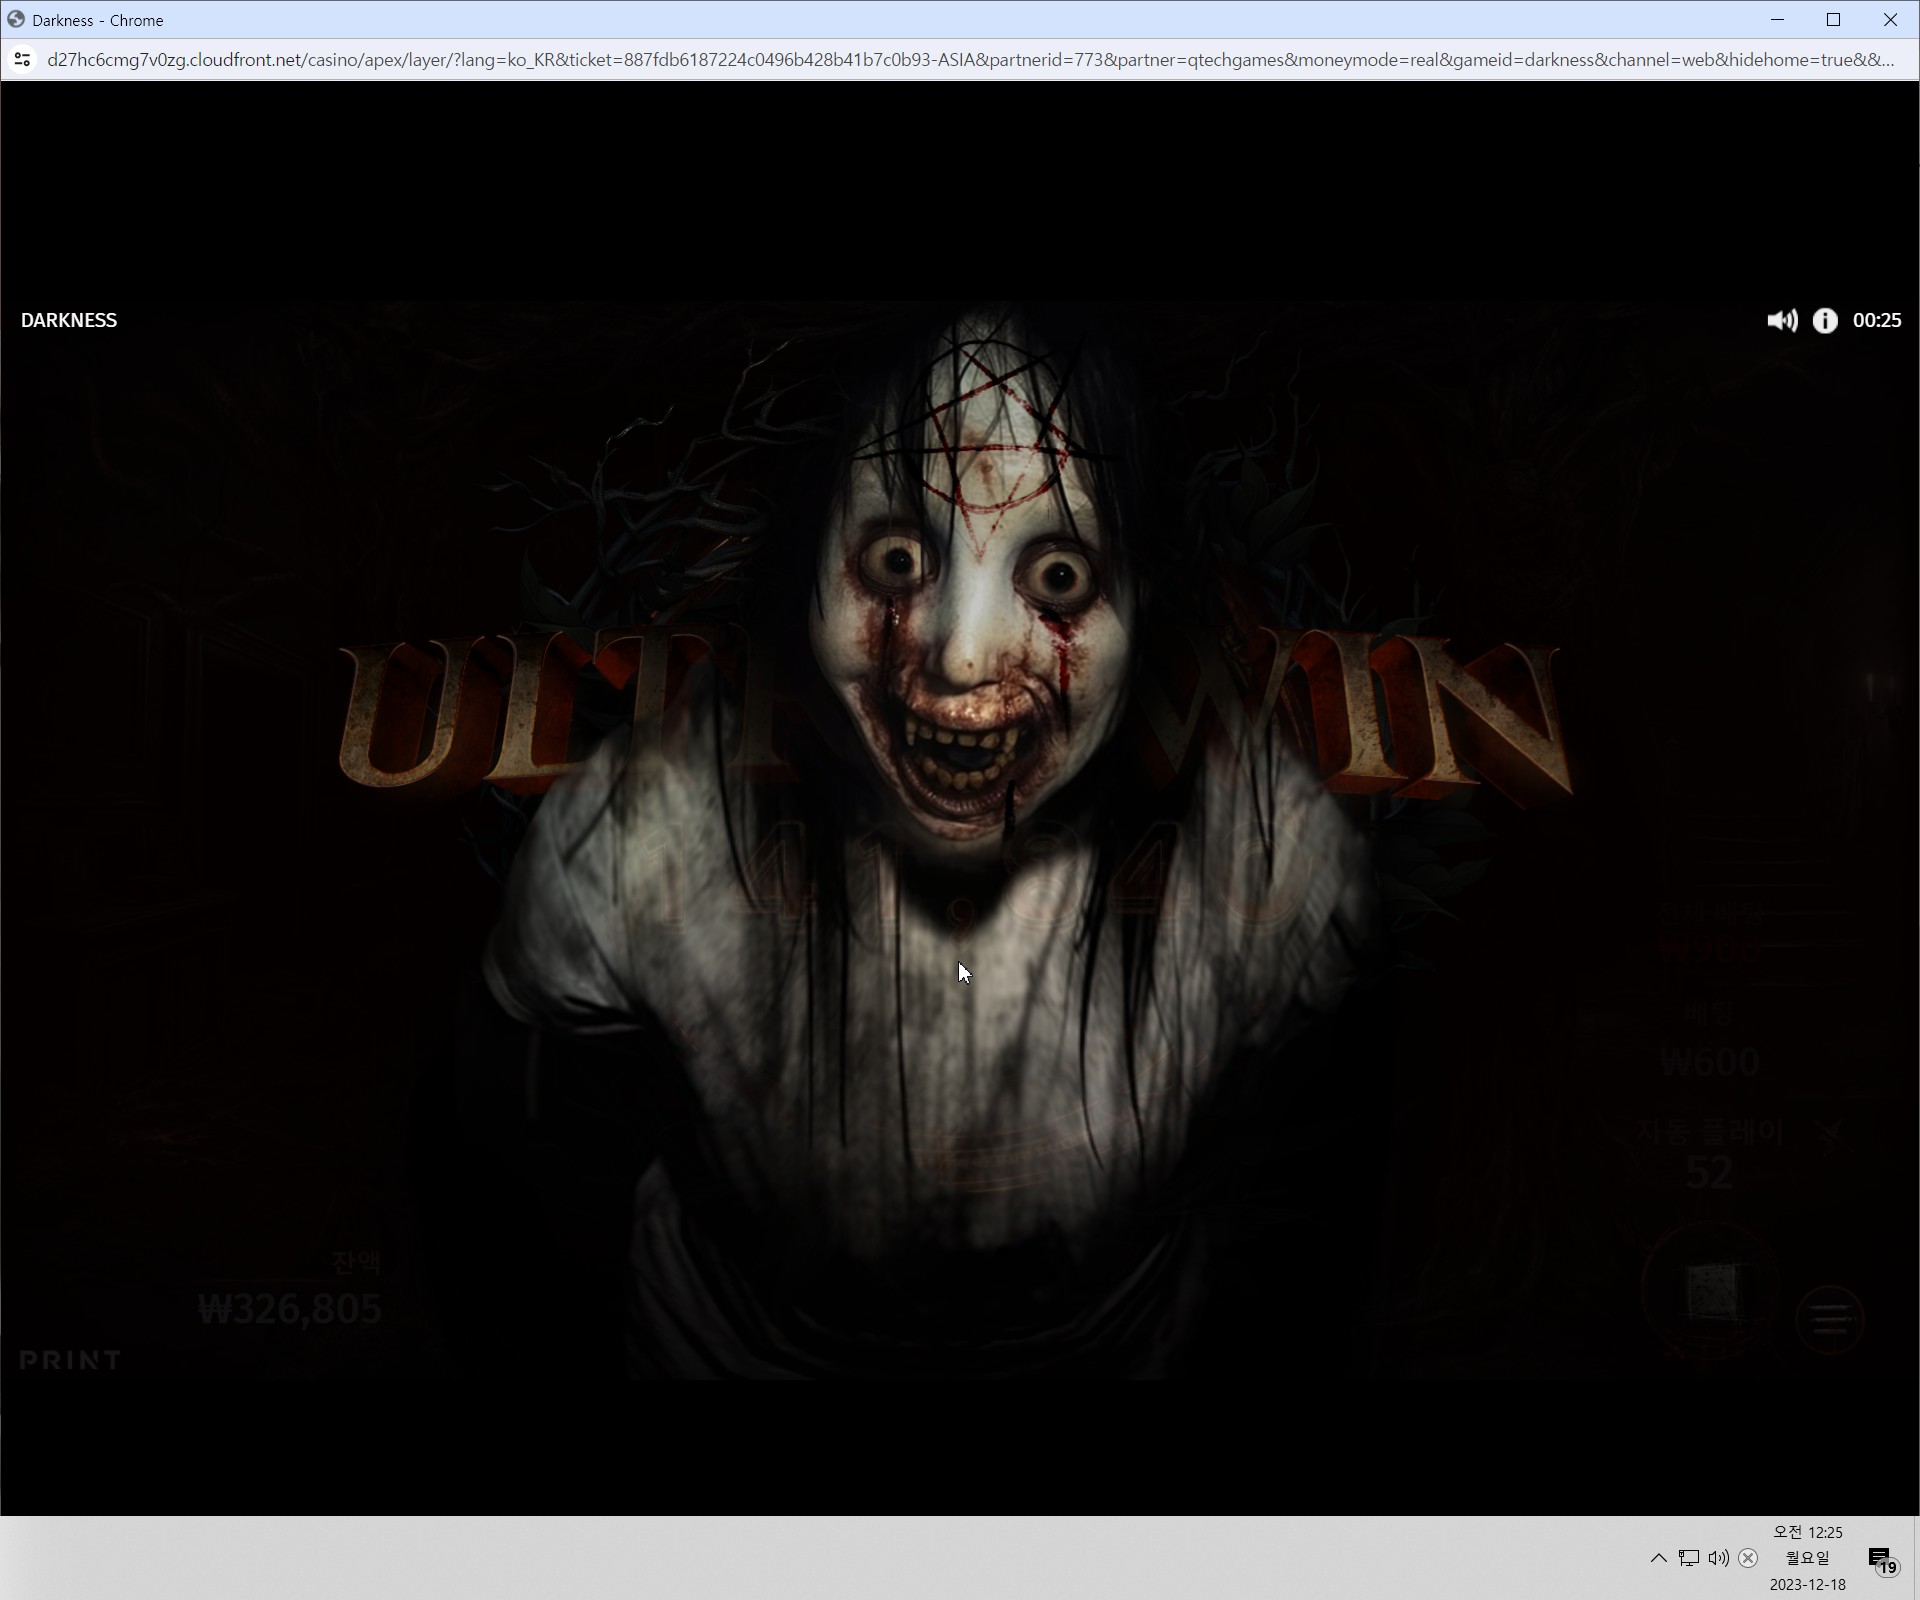This screenshot has height=1600, width=1920.
Task: Cancel autoplay with the dimmed X icon
Action: (1829, 1133)
